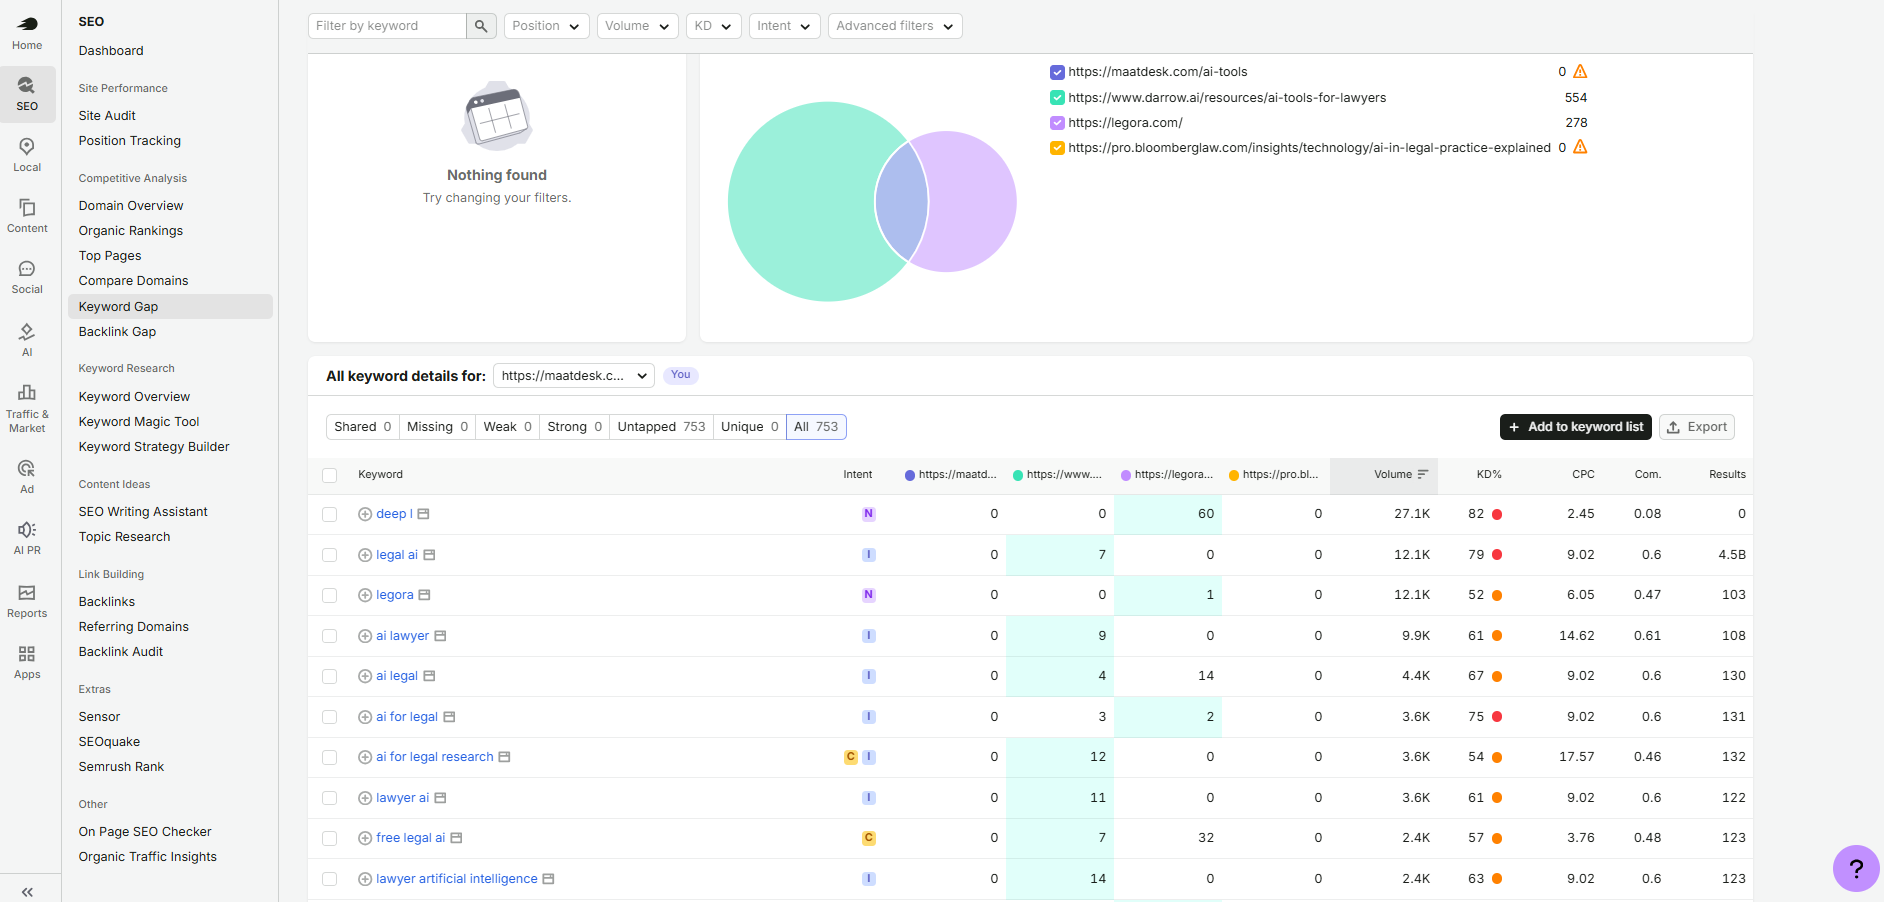Open the Apps section icon
The width and height of the screenshot is (1884, 902).
tap(27, 662)
